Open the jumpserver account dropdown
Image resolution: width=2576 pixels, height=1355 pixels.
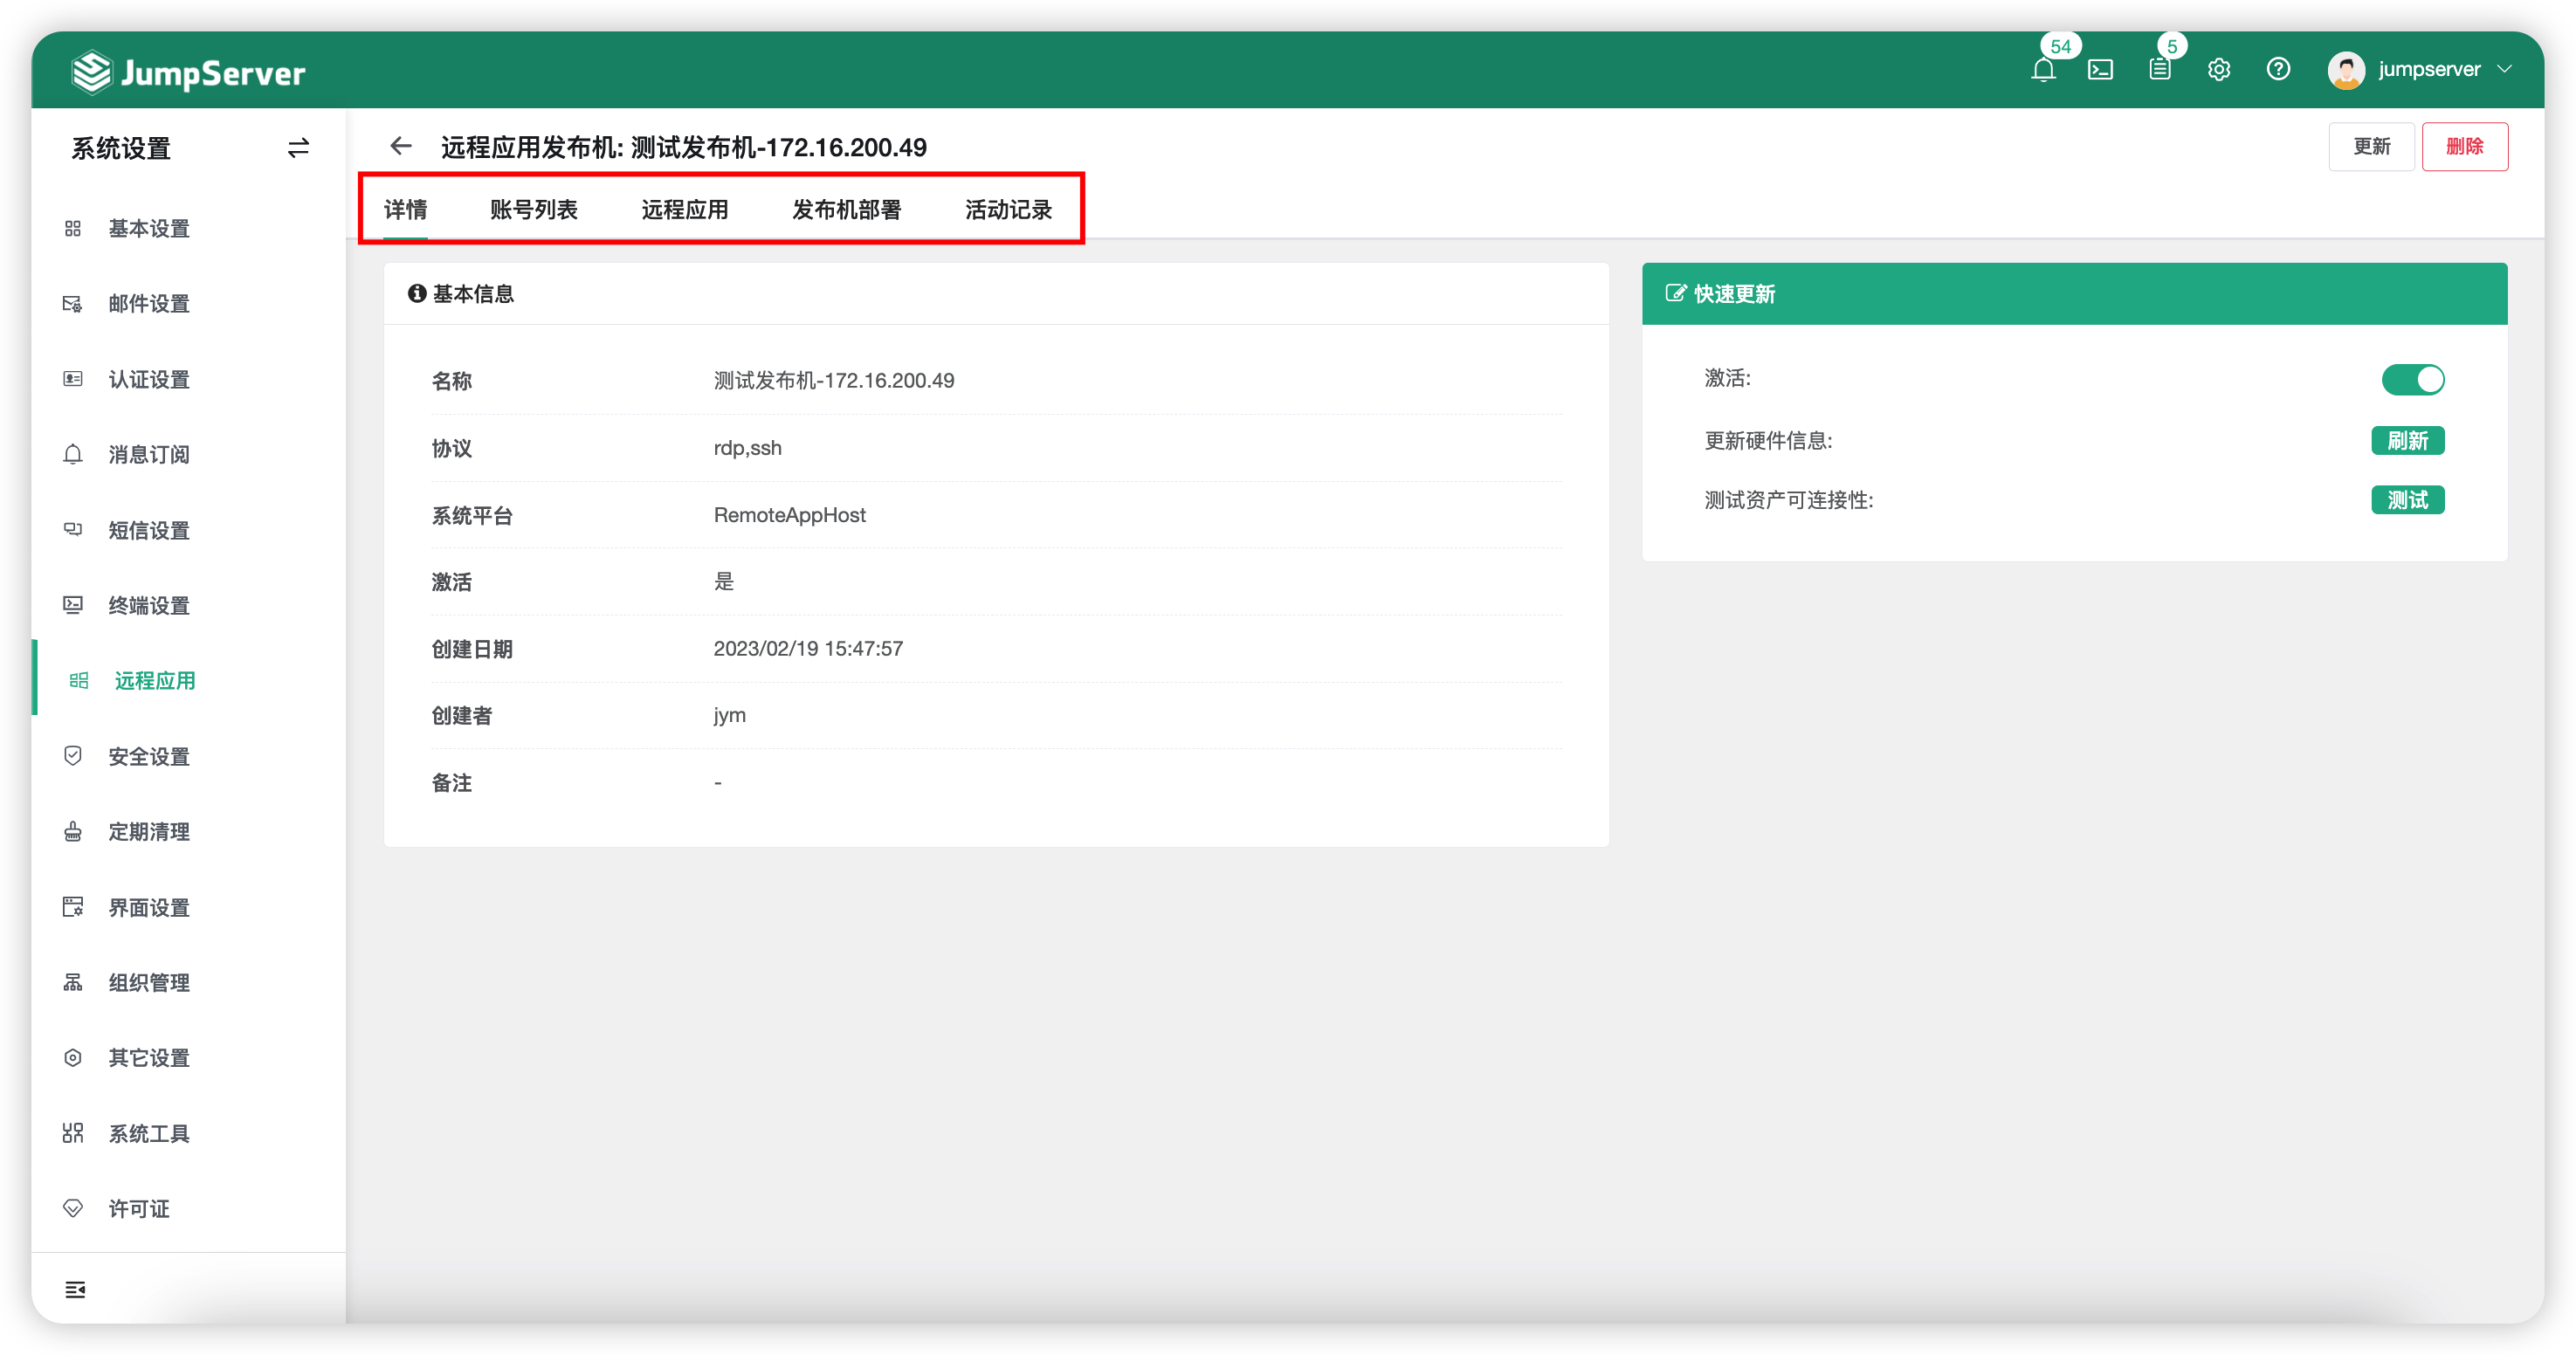coord(2428,69)
